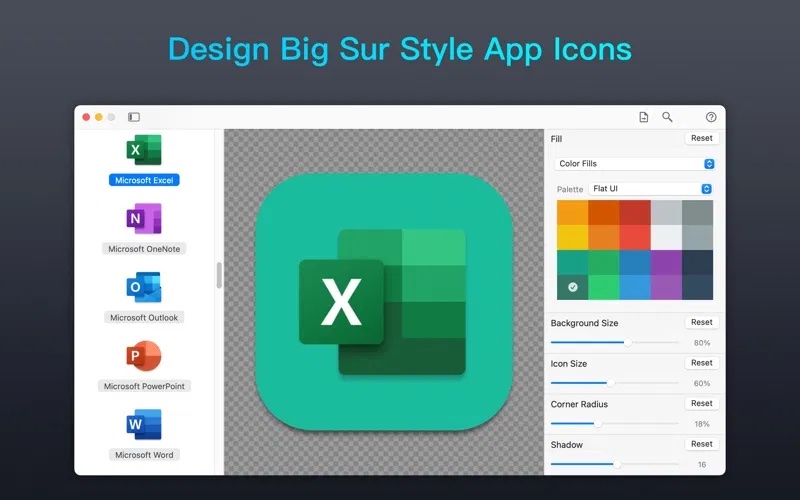This screenshot has height=500, width=800.
Task: Reset the Fill setting
Action: tap(701, 138)
